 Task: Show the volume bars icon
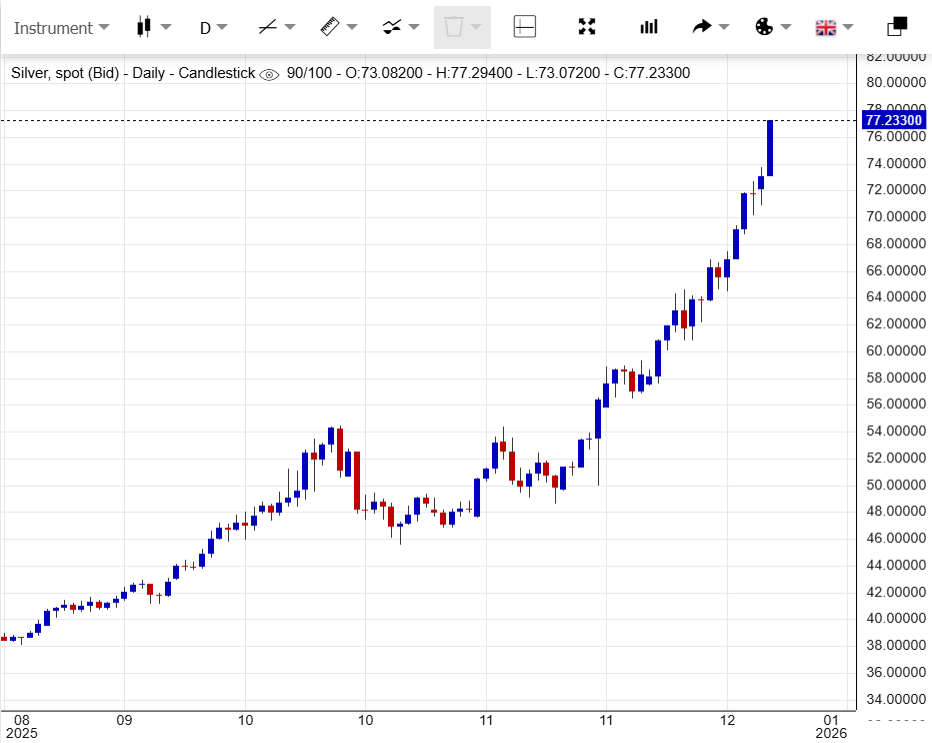[x=649, y=27]
